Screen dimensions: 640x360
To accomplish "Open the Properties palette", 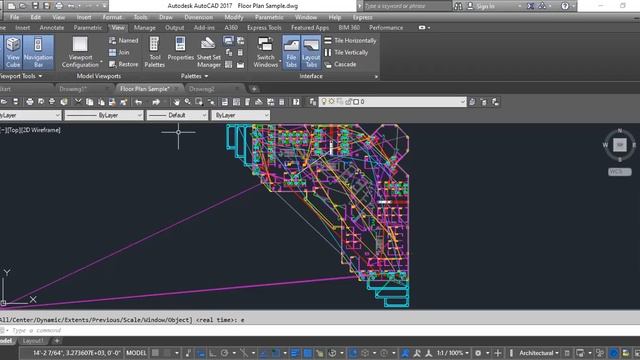I will click(180, 49).
